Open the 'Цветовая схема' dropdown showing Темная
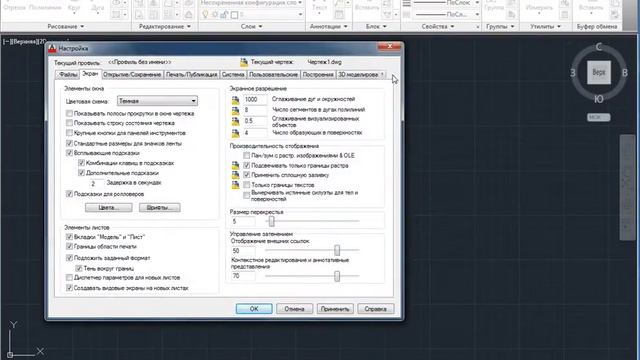The image size is (640, 360). pos(157,101)
